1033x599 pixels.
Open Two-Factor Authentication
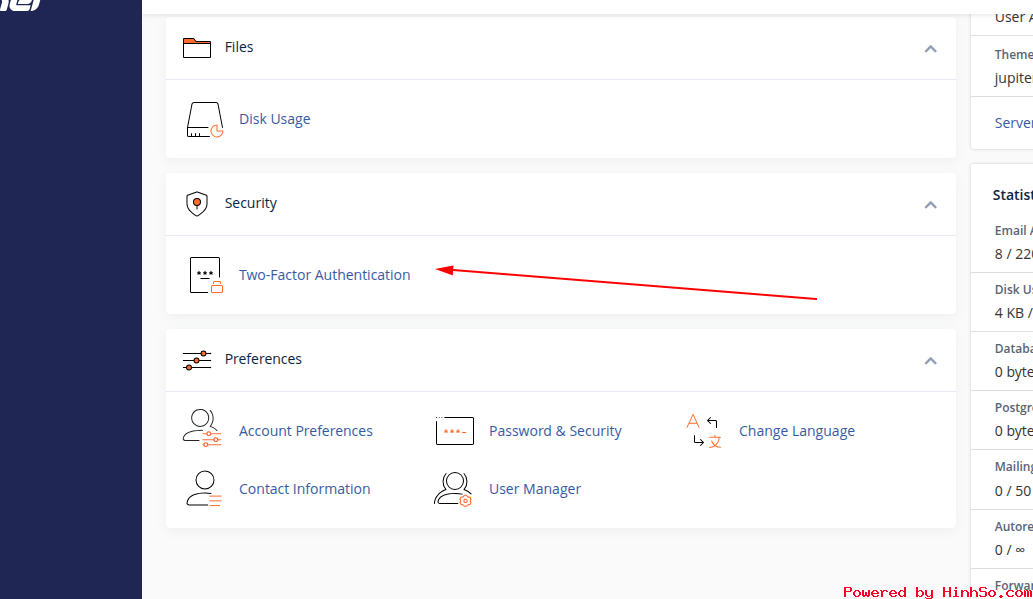pyautogui.click(x=324, y=274)
